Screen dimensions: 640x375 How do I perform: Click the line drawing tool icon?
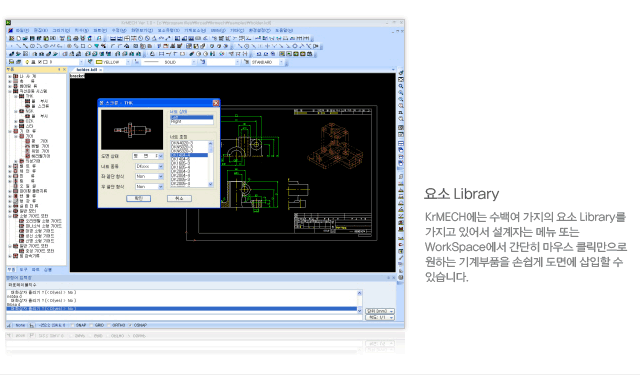tap(19, 46)
